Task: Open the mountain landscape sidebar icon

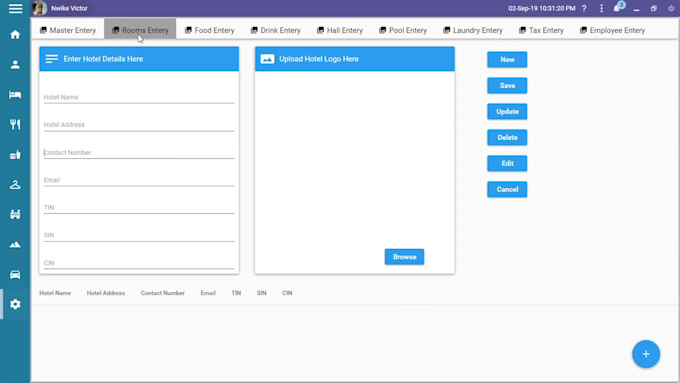Action: click(x=15, y=245)
